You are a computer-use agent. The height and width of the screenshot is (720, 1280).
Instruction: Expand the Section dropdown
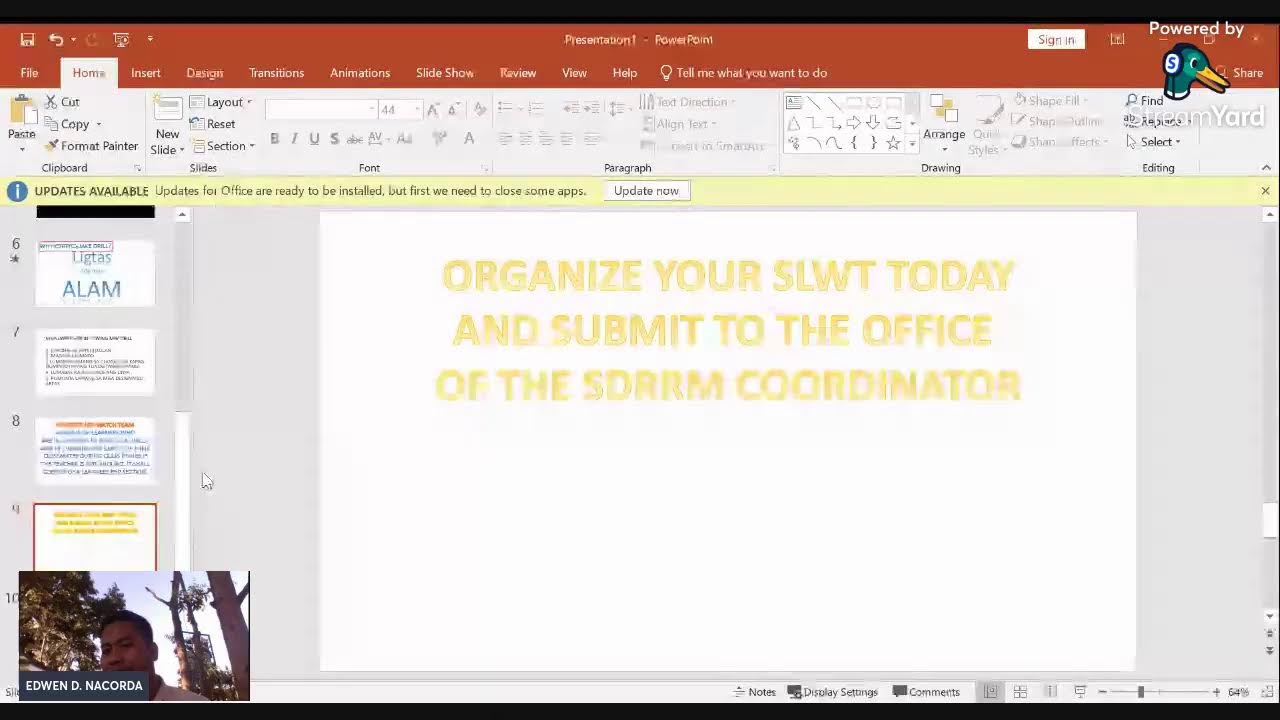pos(223,146)
